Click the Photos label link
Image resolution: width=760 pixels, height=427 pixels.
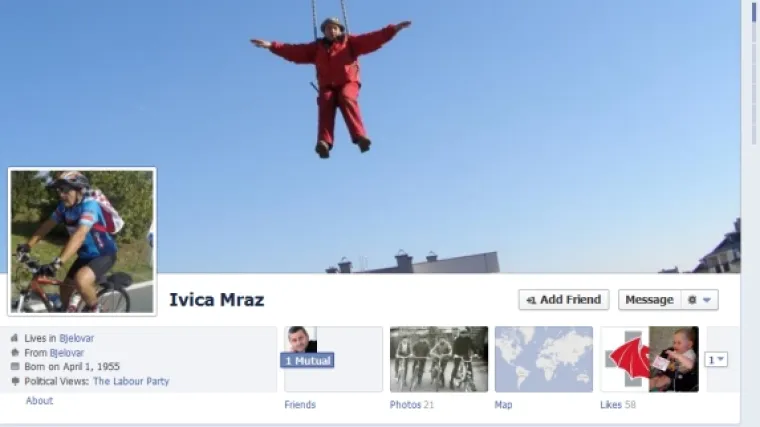(x=405, y=405)
